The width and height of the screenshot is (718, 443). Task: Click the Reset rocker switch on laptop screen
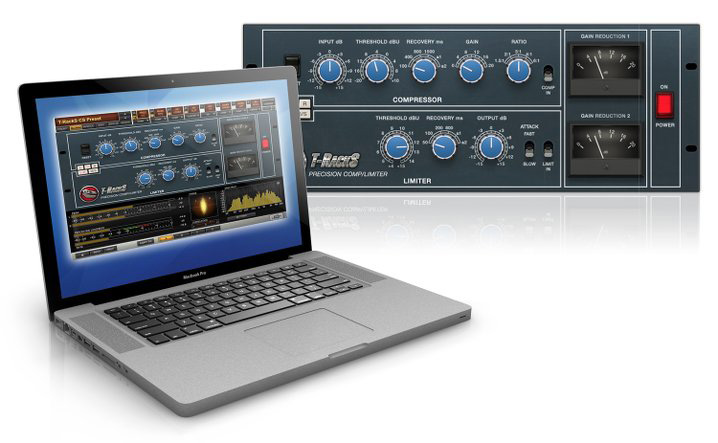click(85, 150)
